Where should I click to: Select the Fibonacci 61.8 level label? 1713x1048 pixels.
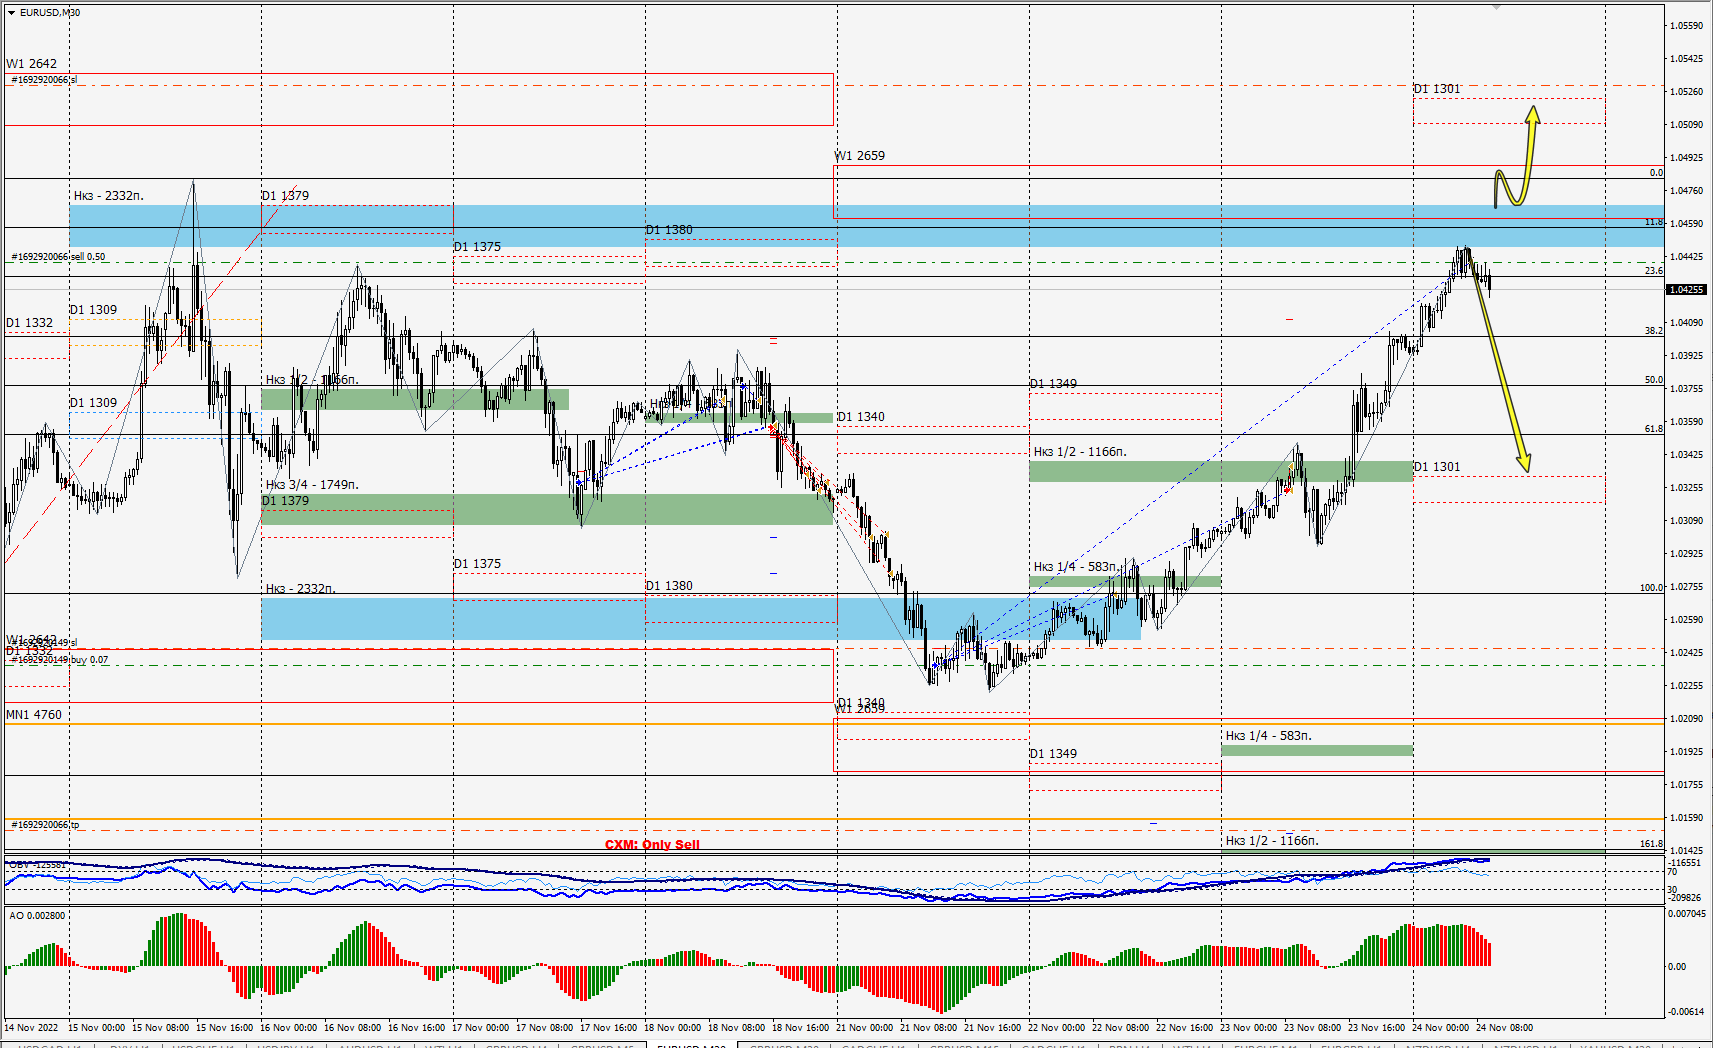[x=1654, y=429]
